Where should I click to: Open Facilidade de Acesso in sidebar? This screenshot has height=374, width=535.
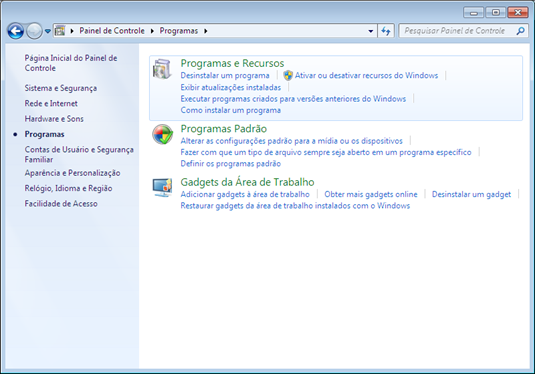tap(61, 204)
